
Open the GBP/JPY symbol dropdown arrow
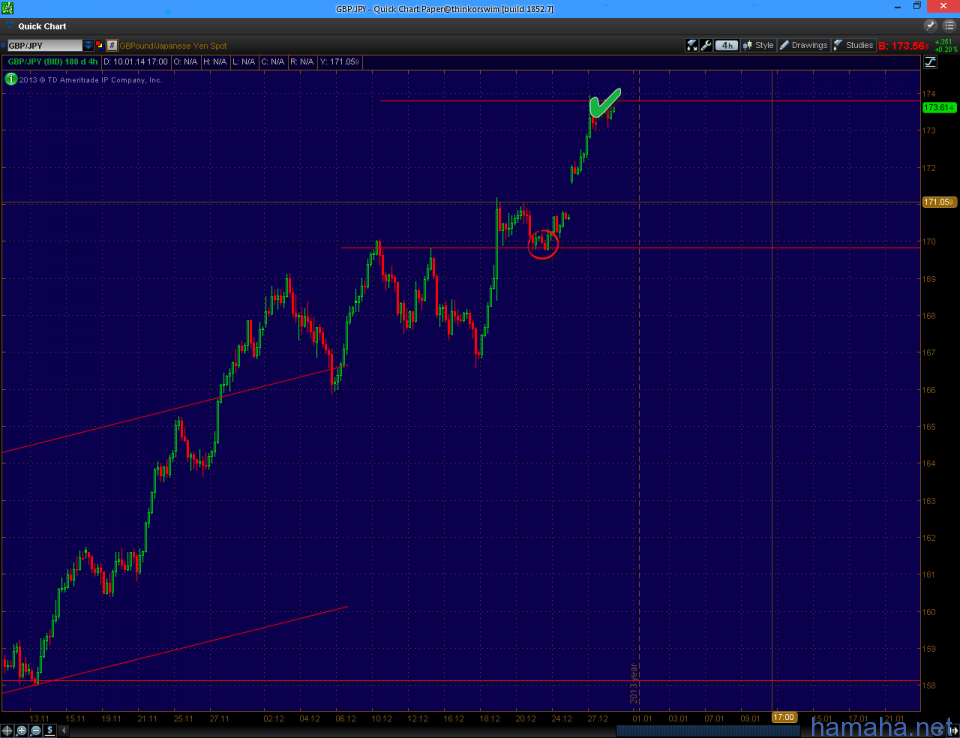(88, 45)
